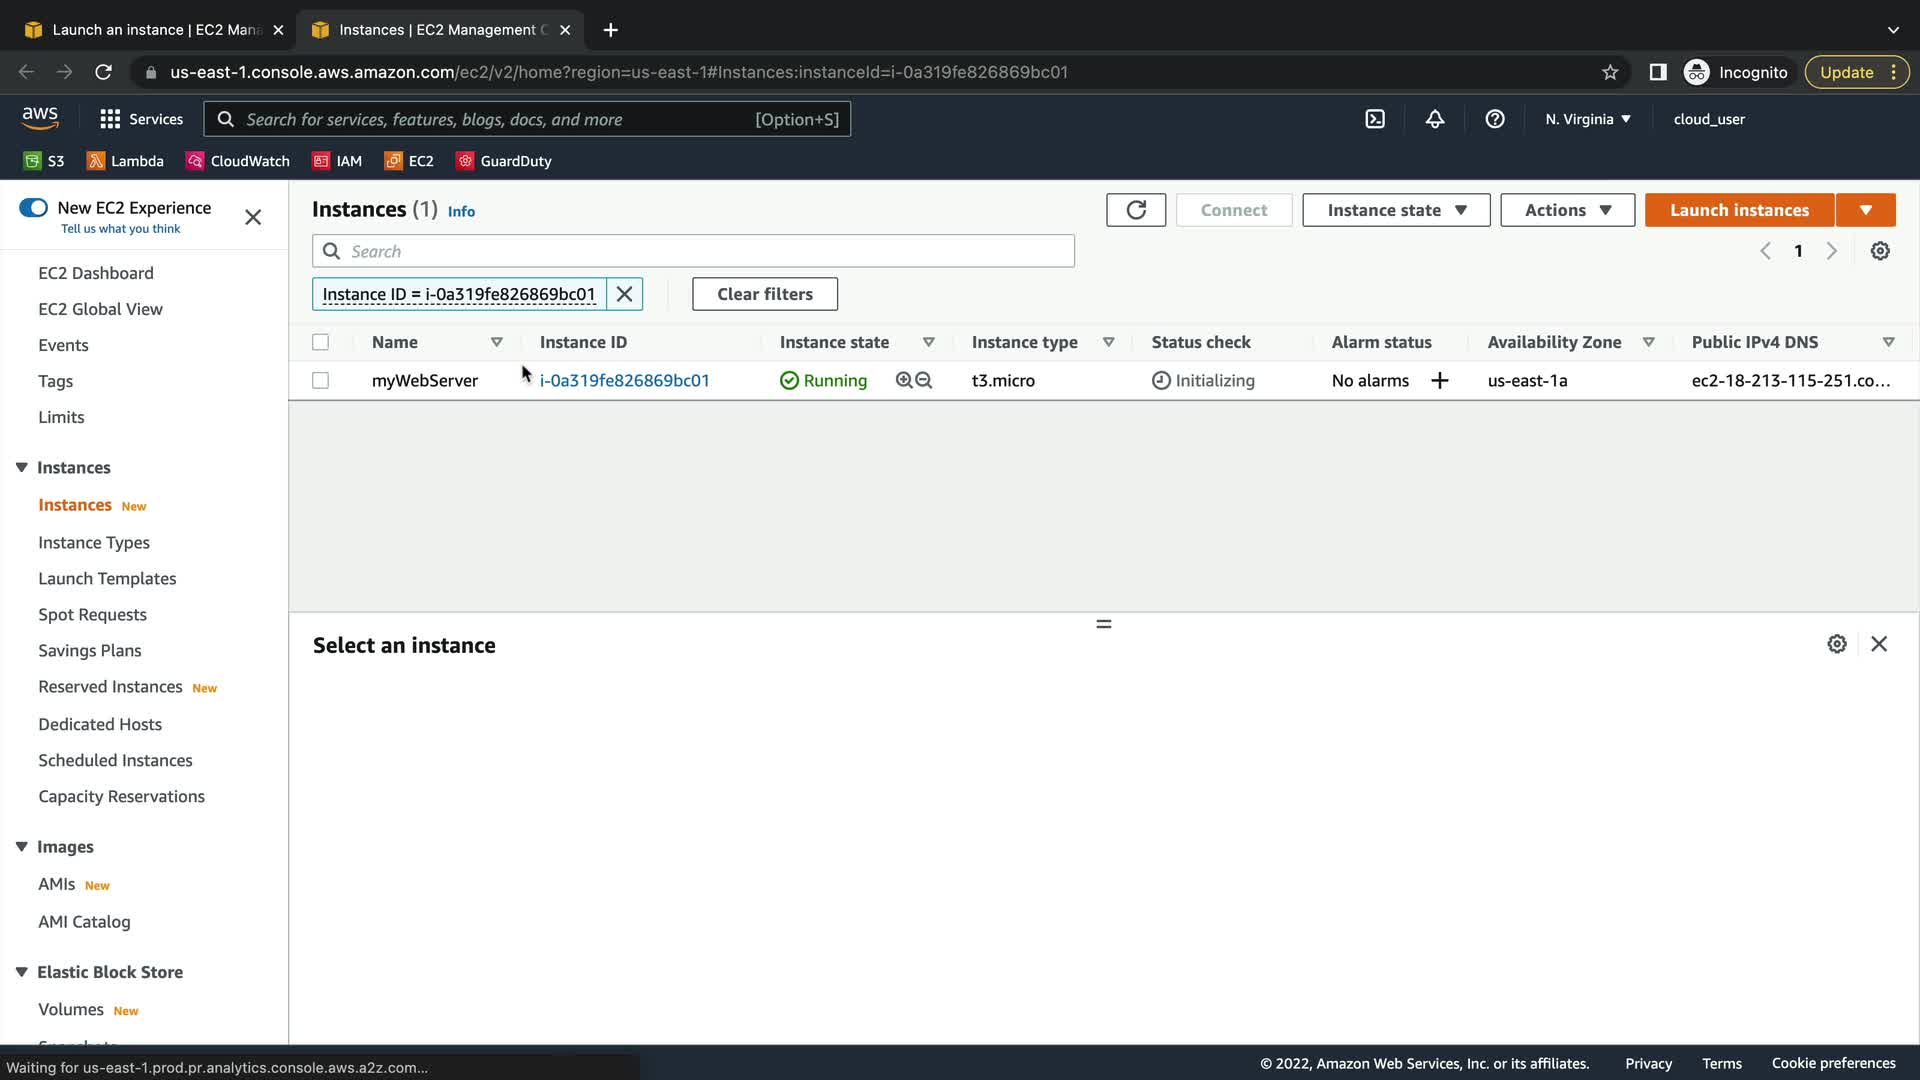Click the Clear filters button
1920x1080 pixels.
click(765, 294)
